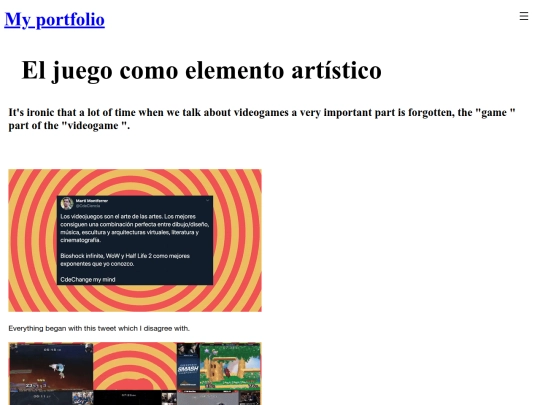Open the Smash gameplay collage image
The image size is (540, 405).
coord(135,373)
